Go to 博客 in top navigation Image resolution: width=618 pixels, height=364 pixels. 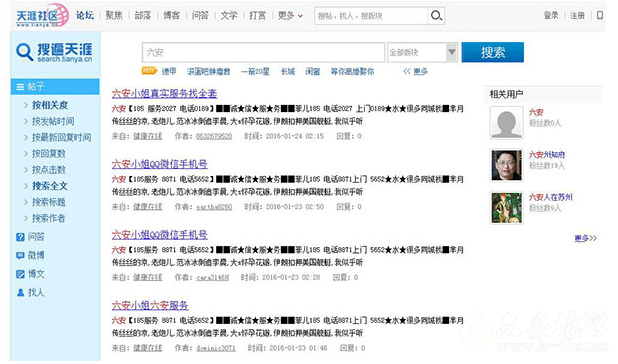[x=171, y=16]
